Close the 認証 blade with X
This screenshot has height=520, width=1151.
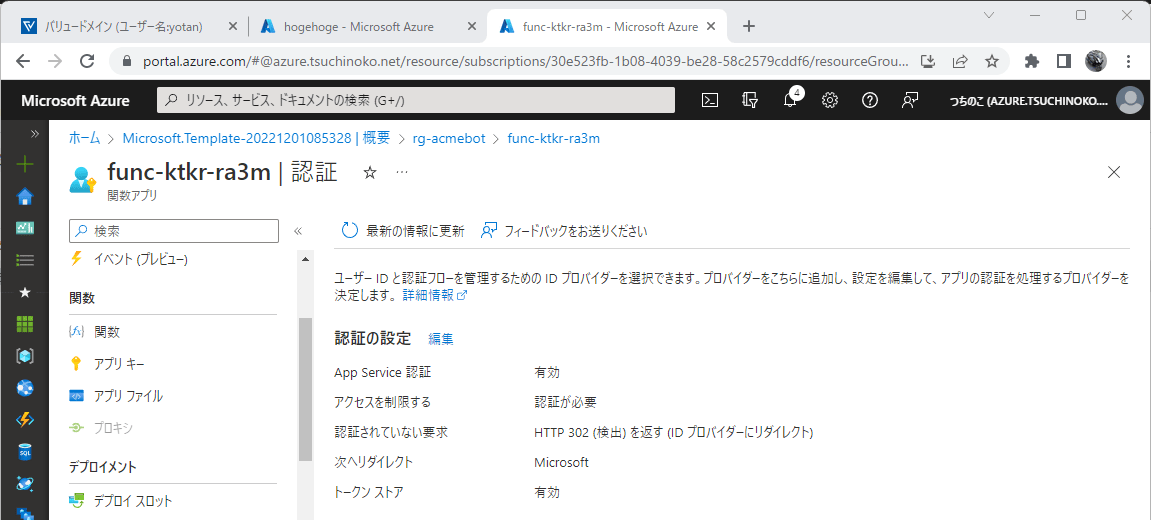click(1114, 173)
